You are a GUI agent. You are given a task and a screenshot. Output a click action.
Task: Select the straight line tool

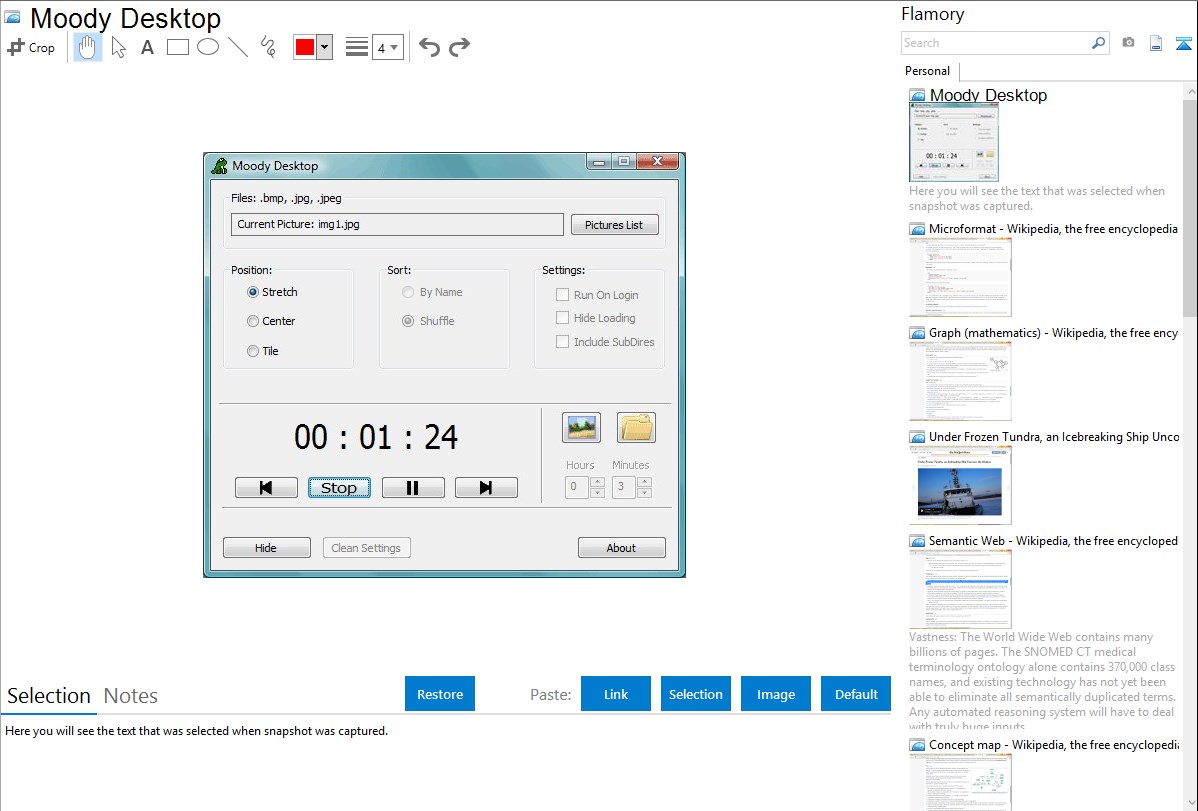click(238, 47)
